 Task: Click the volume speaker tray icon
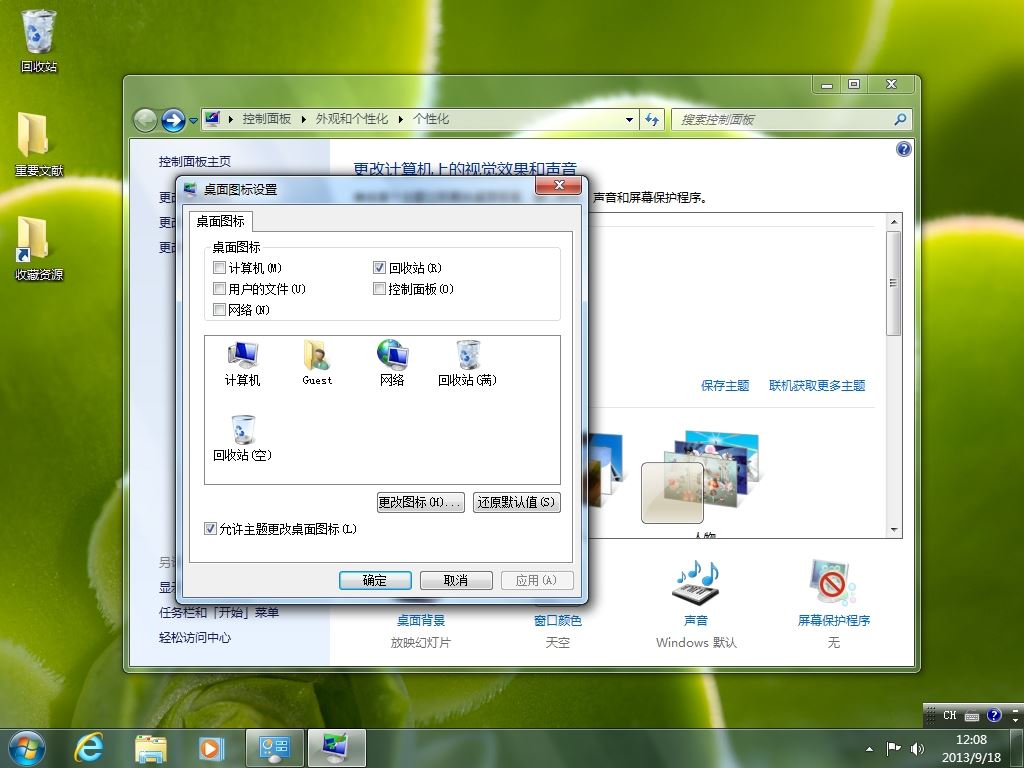click(x=917, y=748)
